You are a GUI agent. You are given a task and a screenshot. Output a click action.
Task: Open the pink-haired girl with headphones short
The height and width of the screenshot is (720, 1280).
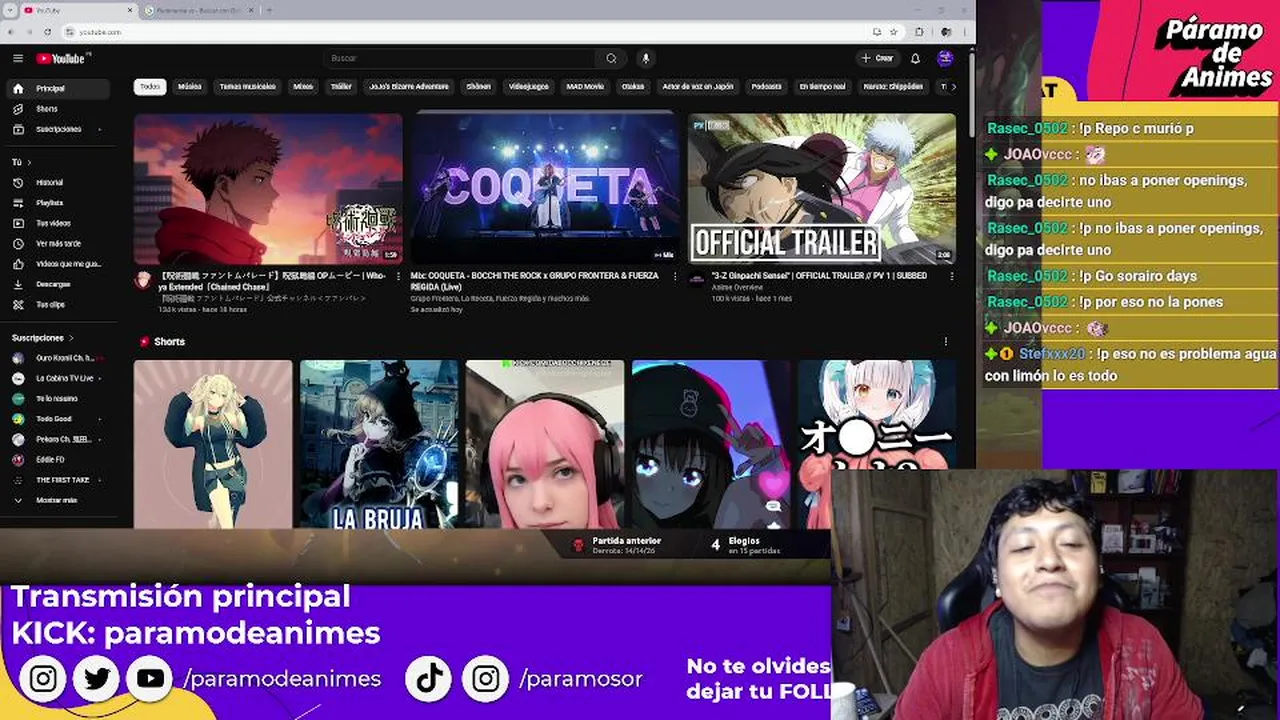(545, 444)
